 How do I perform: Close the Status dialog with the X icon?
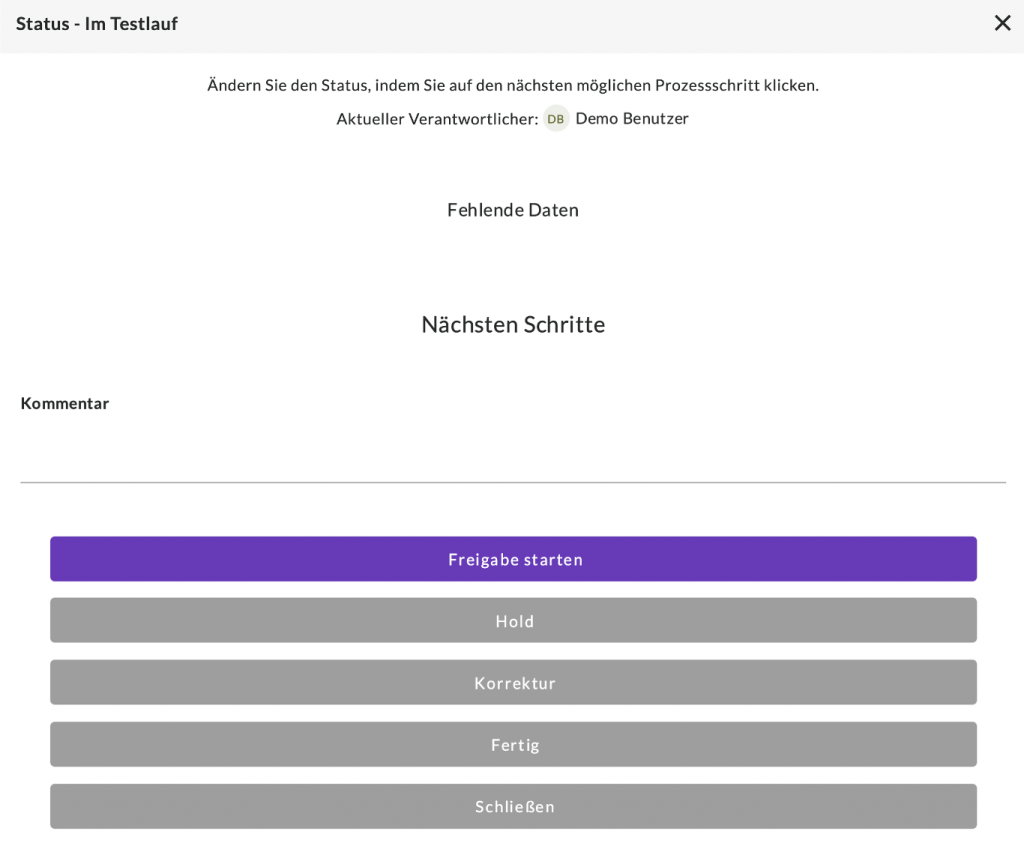coord(1002,23)
